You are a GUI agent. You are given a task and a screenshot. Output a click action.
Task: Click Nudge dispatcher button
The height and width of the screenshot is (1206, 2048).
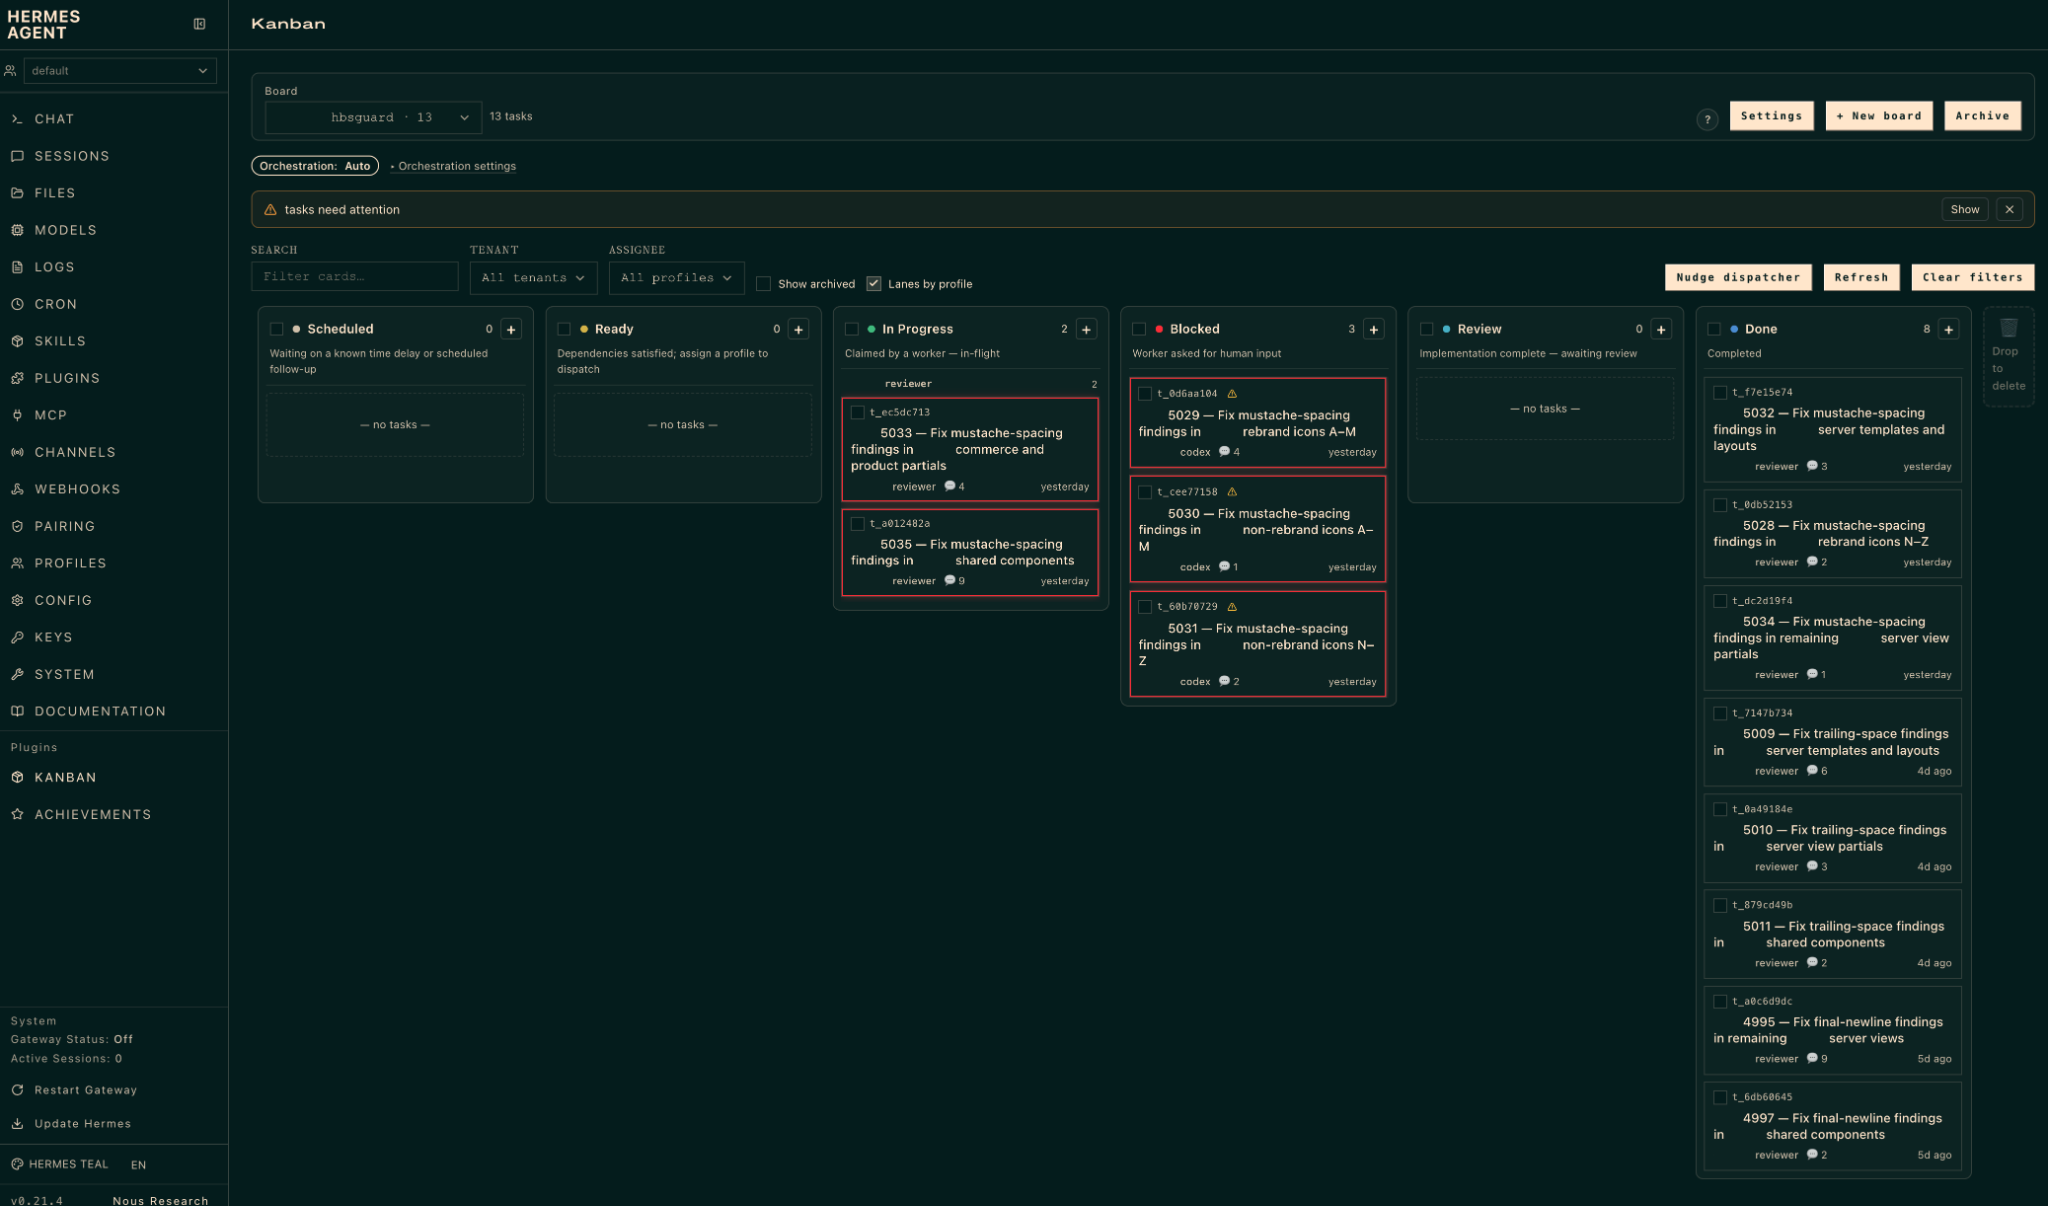click(1738, 278)
